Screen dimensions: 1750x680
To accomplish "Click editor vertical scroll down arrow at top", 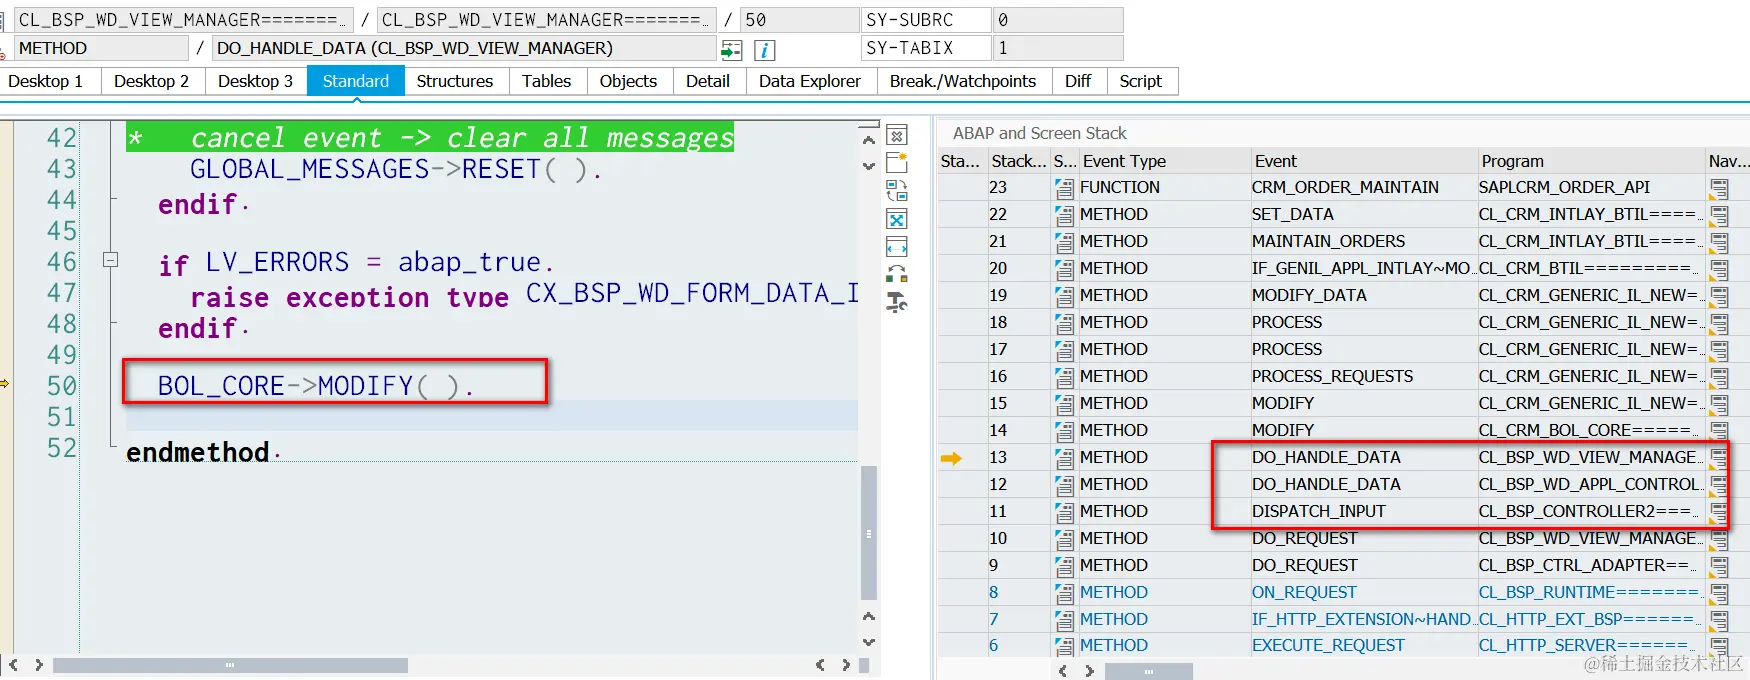I will (x=869, y=166).
